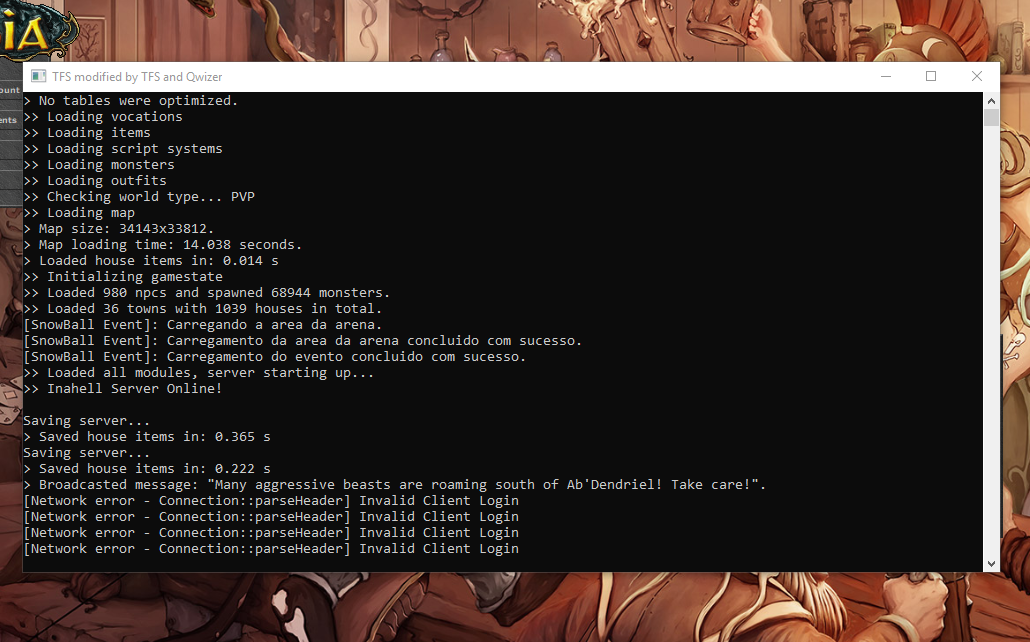The height and width of the screenshot is (642, 1030).
Task: Click 'Carregamento da area da arena concluido' line
Action: (303, 340)
